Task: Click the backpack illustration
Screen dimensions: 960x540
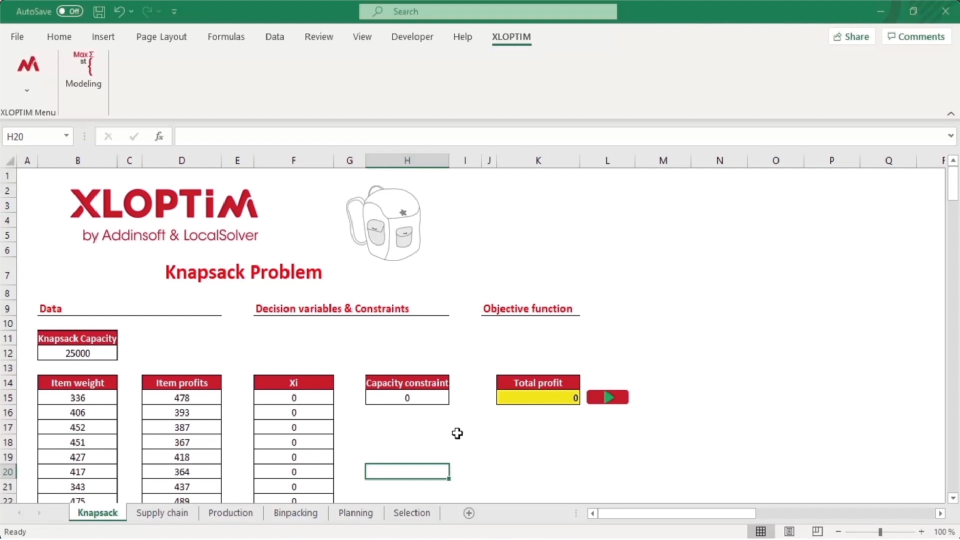Action: click(384, 223)
